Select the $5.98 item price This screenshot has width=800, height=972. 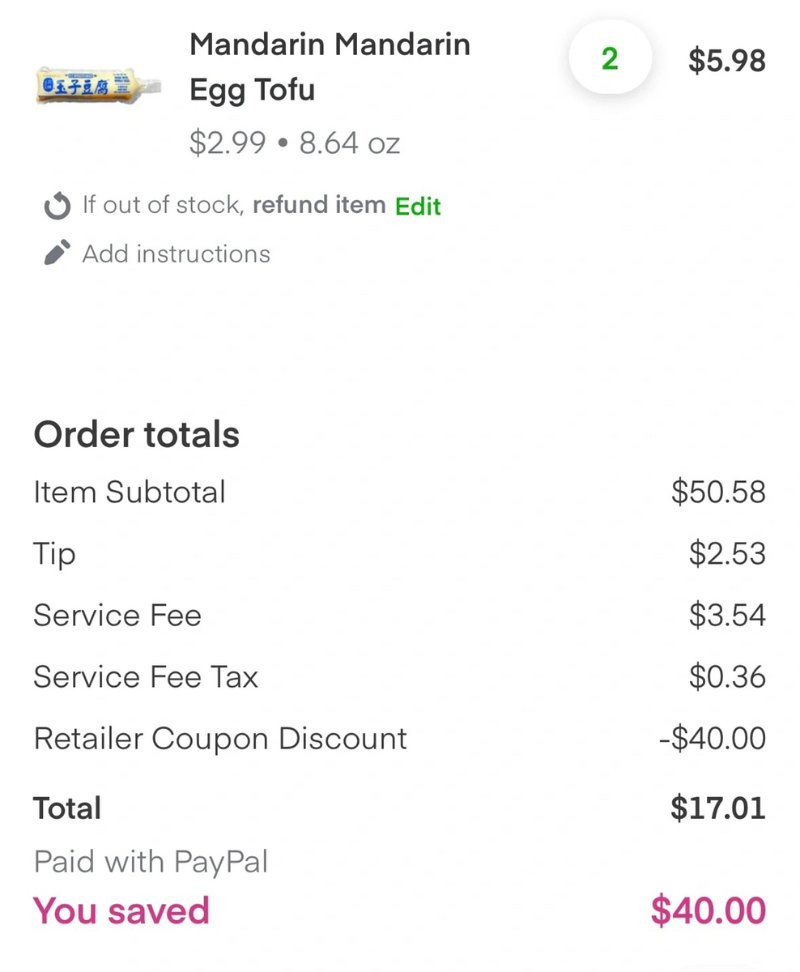point(726,61)
